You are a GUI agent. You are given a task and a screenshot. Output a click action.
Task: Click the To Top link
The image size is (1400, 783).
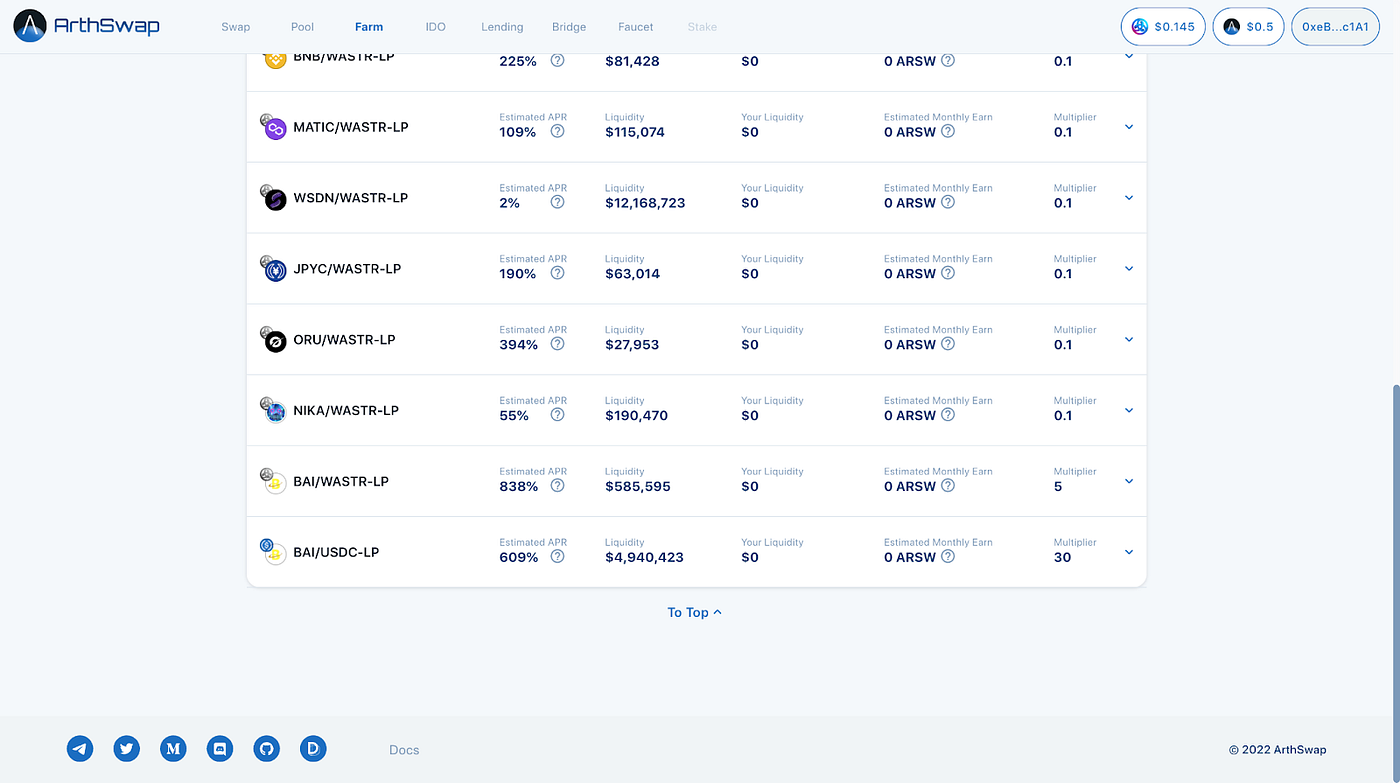pos(695,612)
